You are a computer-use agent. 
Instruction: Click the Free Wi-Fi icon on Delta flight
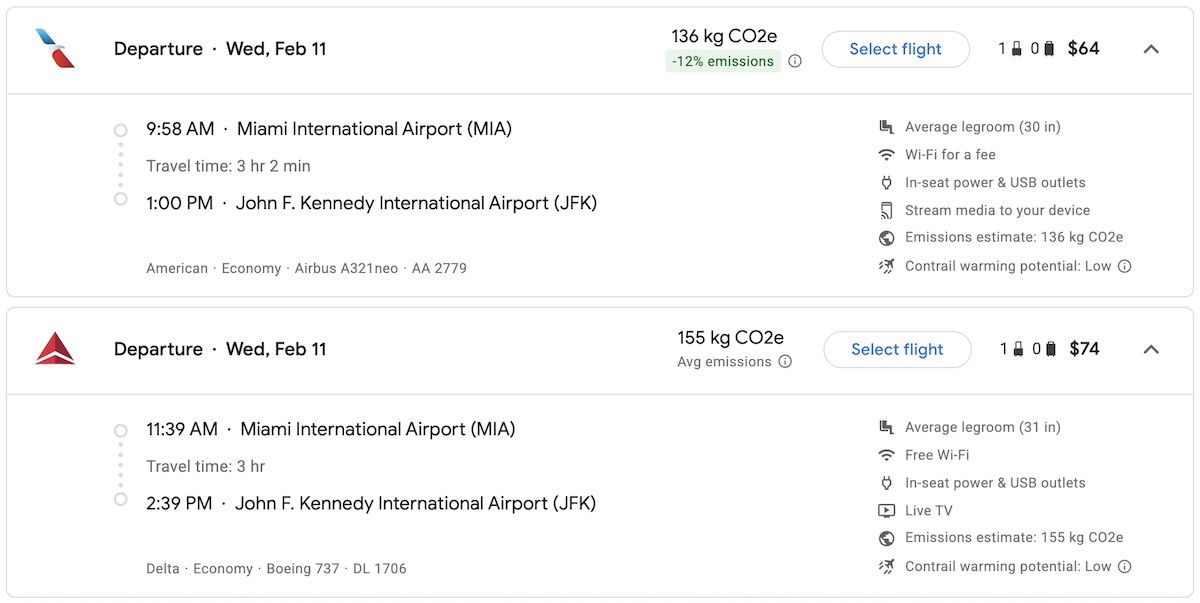(886, 455)
